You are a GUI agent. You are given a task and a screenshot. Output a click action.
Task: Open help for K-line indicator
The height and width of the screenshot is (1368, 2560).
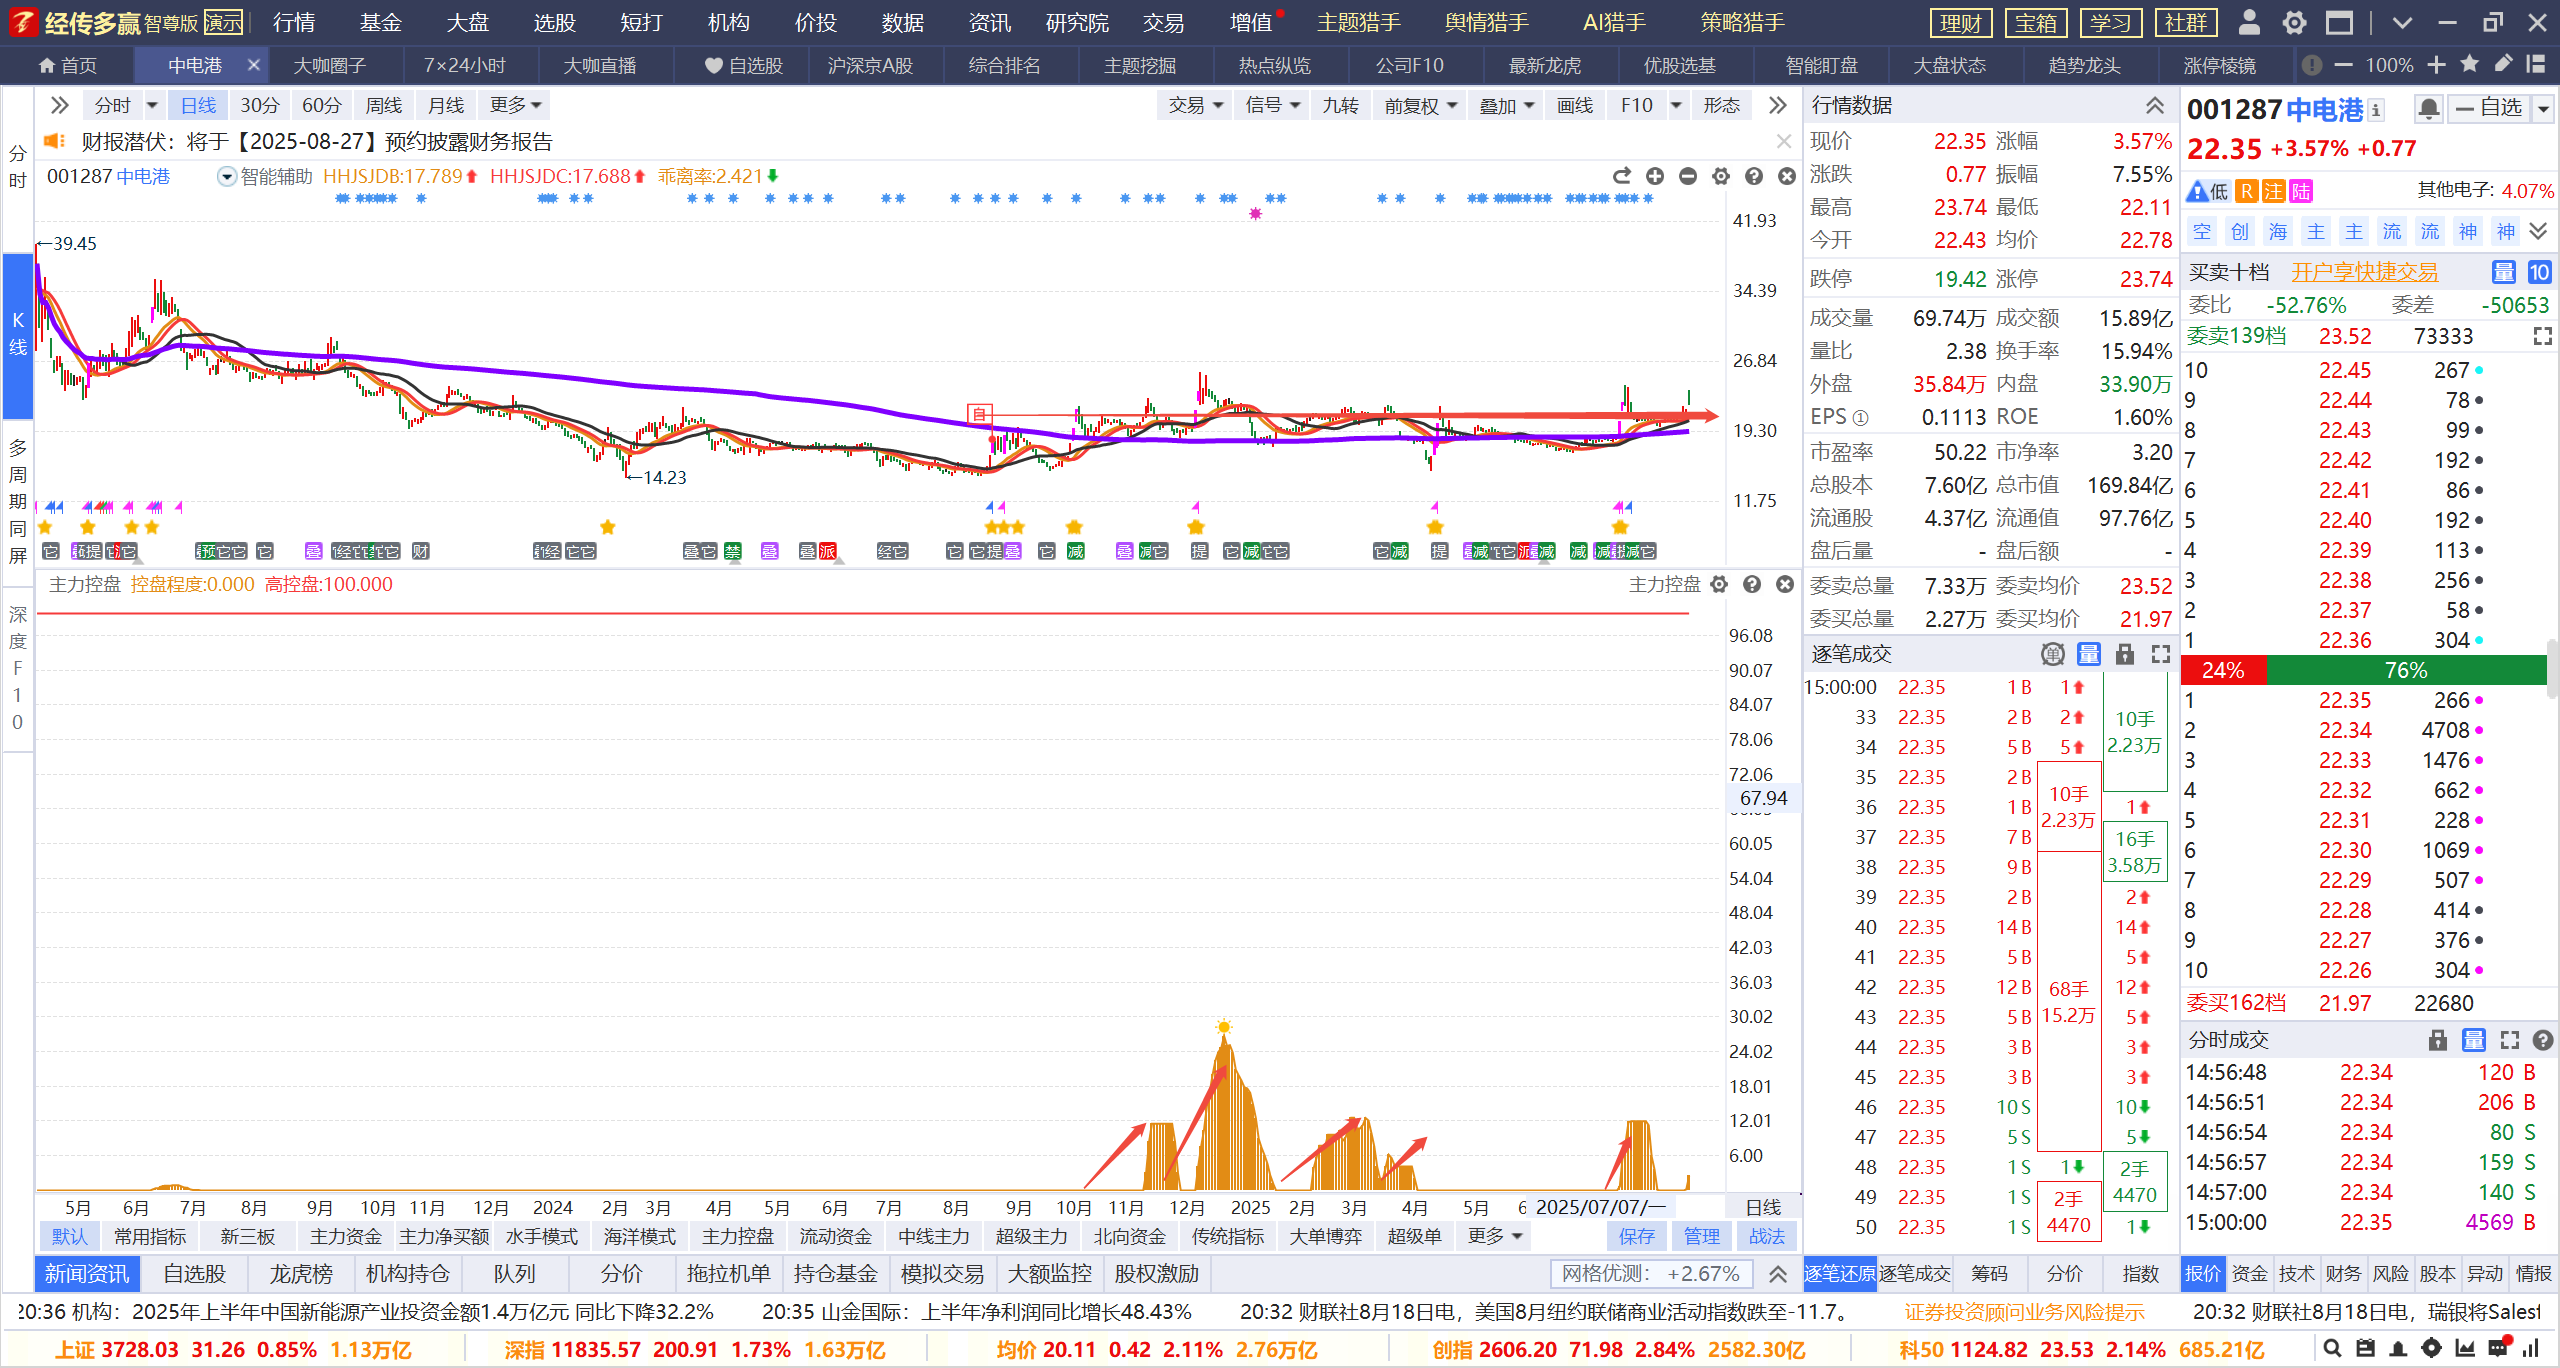[x=1754, y=176]
